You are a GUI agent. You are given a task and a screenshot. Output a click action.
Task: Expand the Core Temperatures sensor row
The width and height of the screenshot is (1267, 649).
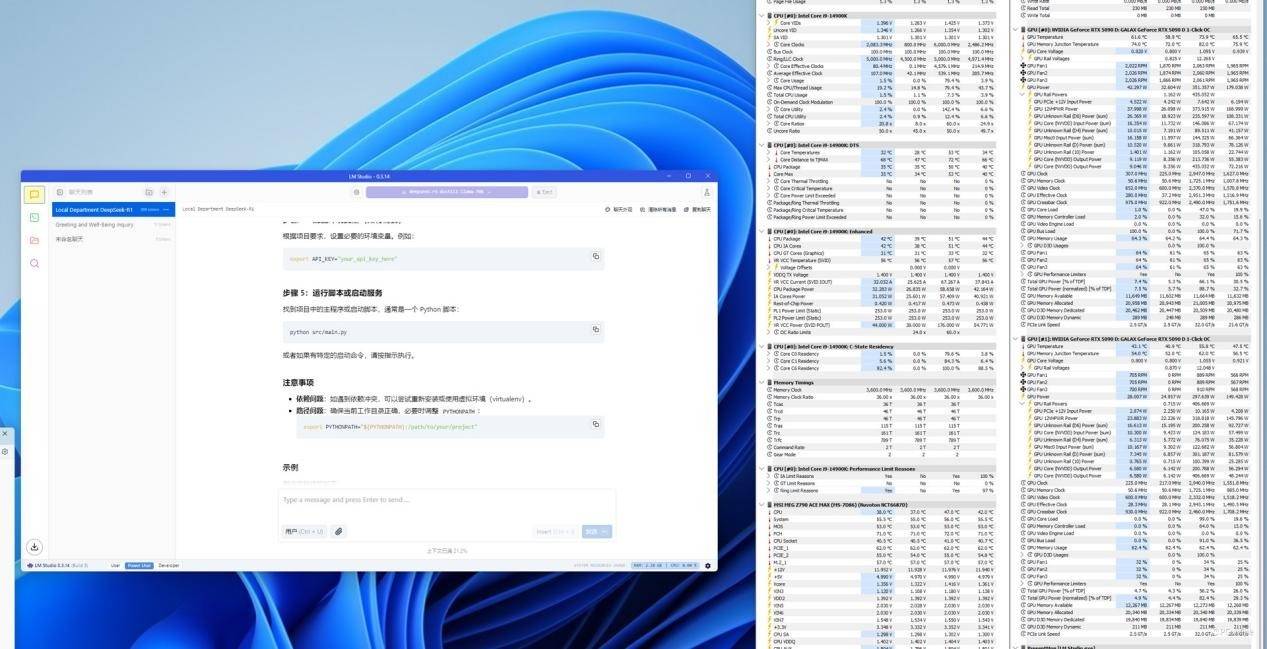(x=769, y=152)
